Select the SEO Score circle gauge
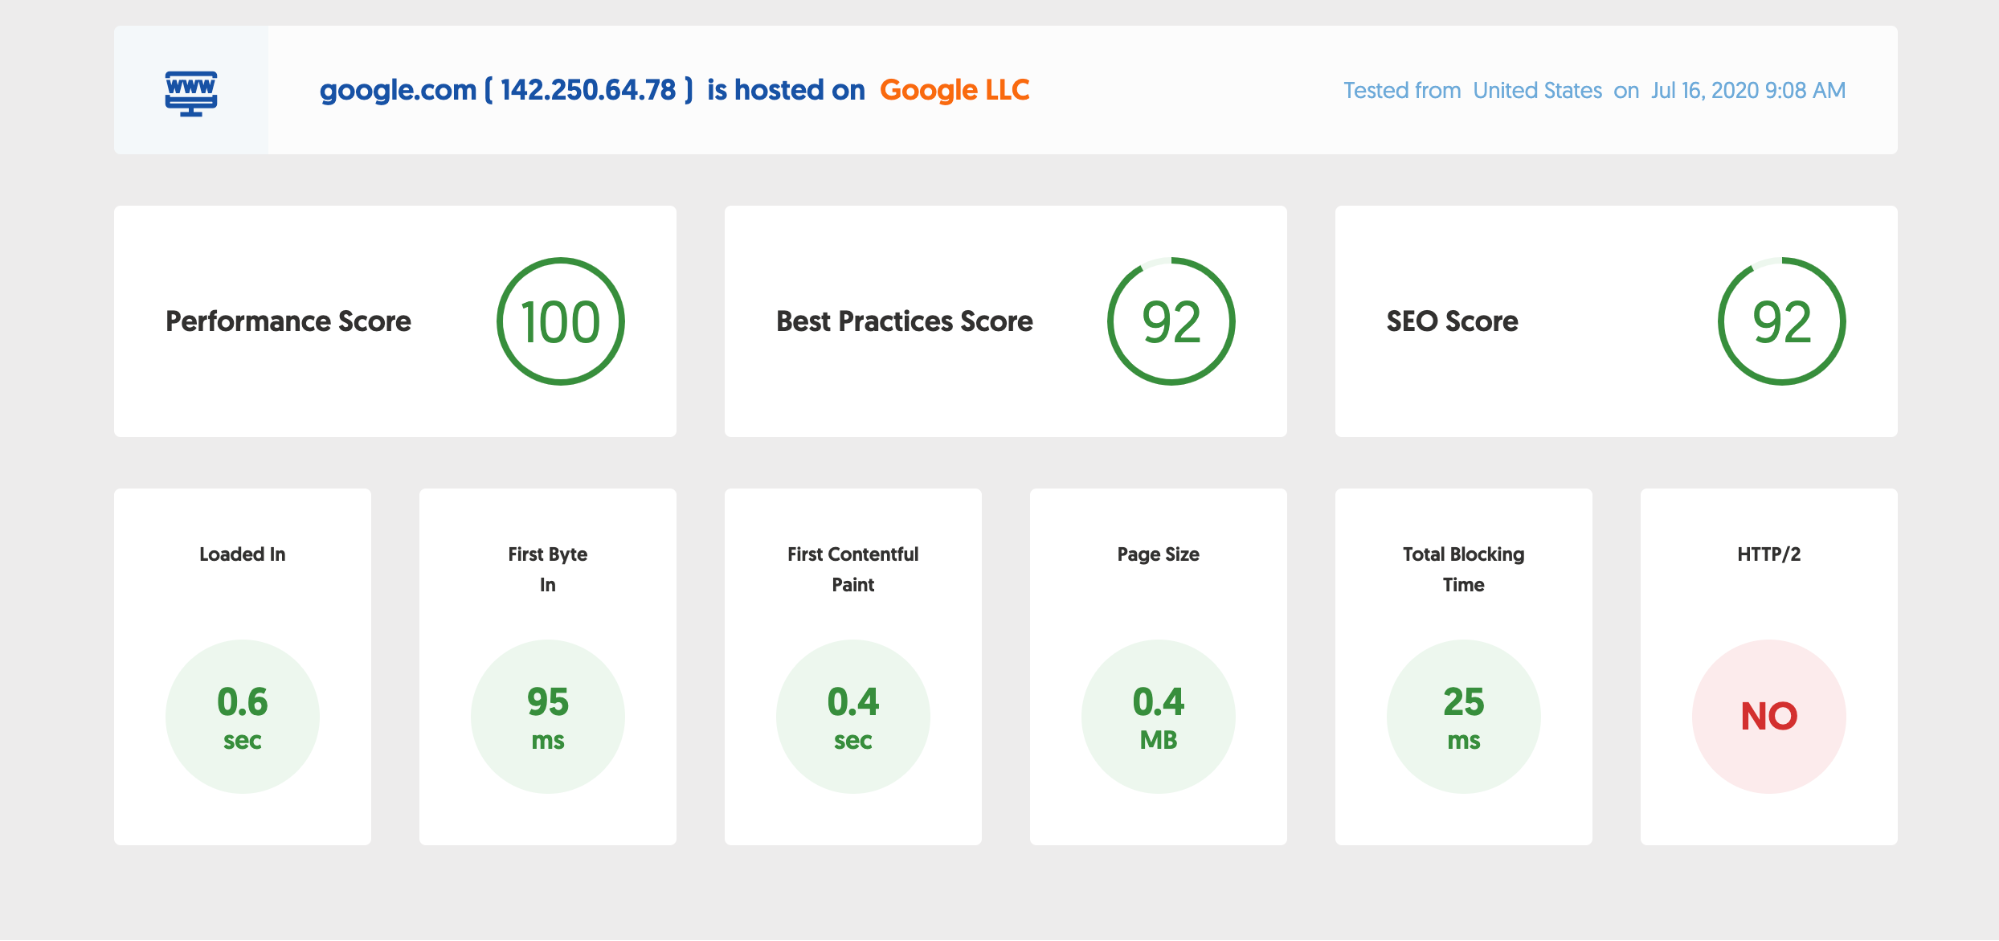This screenshot has height=941, width=1999. click(1780, 321)
